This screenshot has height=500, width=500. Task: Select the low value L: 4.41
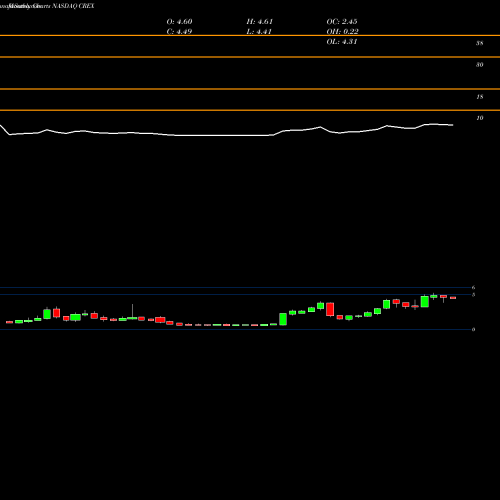(x=259, y=32)
